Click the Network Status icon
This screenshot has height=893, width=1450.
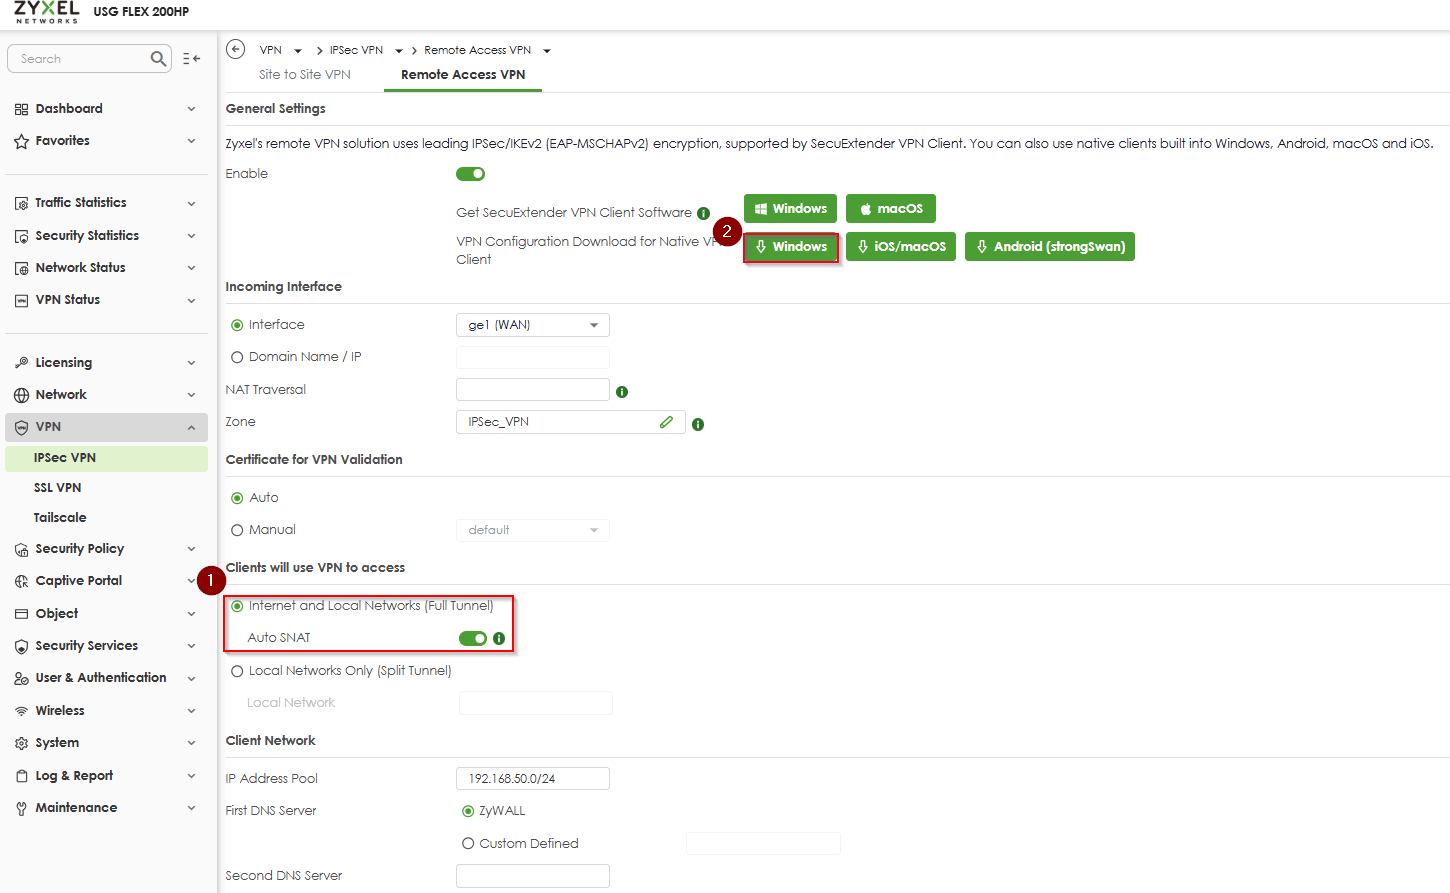21,268
